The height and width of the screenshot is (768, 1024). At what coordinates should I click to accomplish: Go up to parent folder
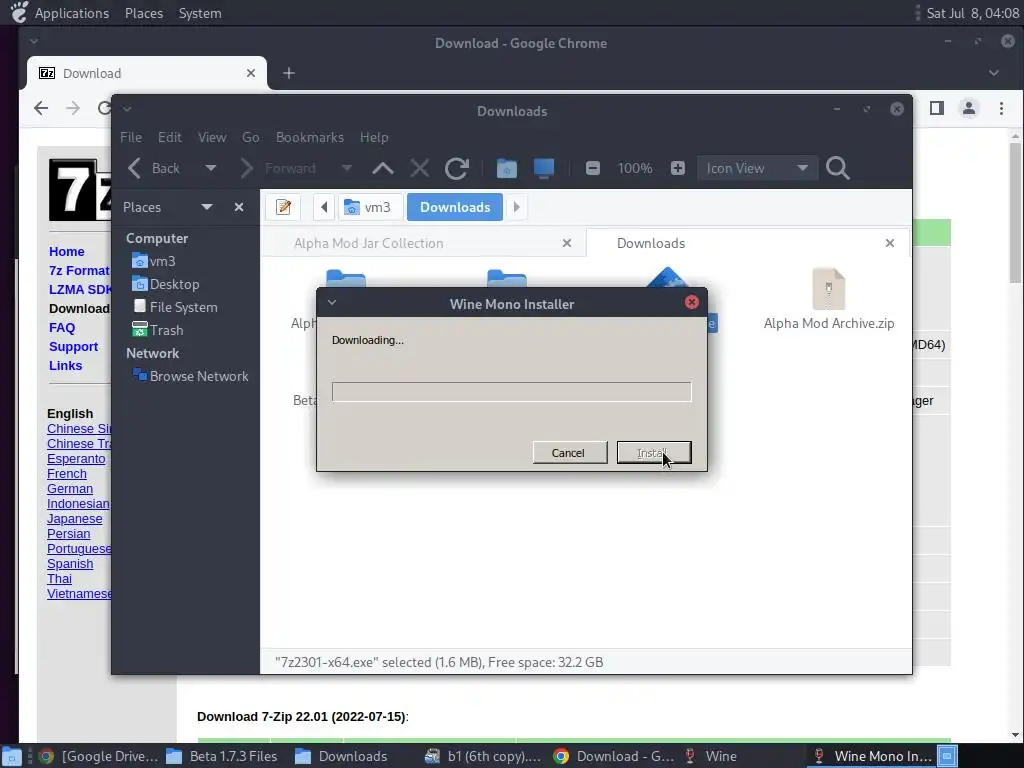(x=383, y=168)
